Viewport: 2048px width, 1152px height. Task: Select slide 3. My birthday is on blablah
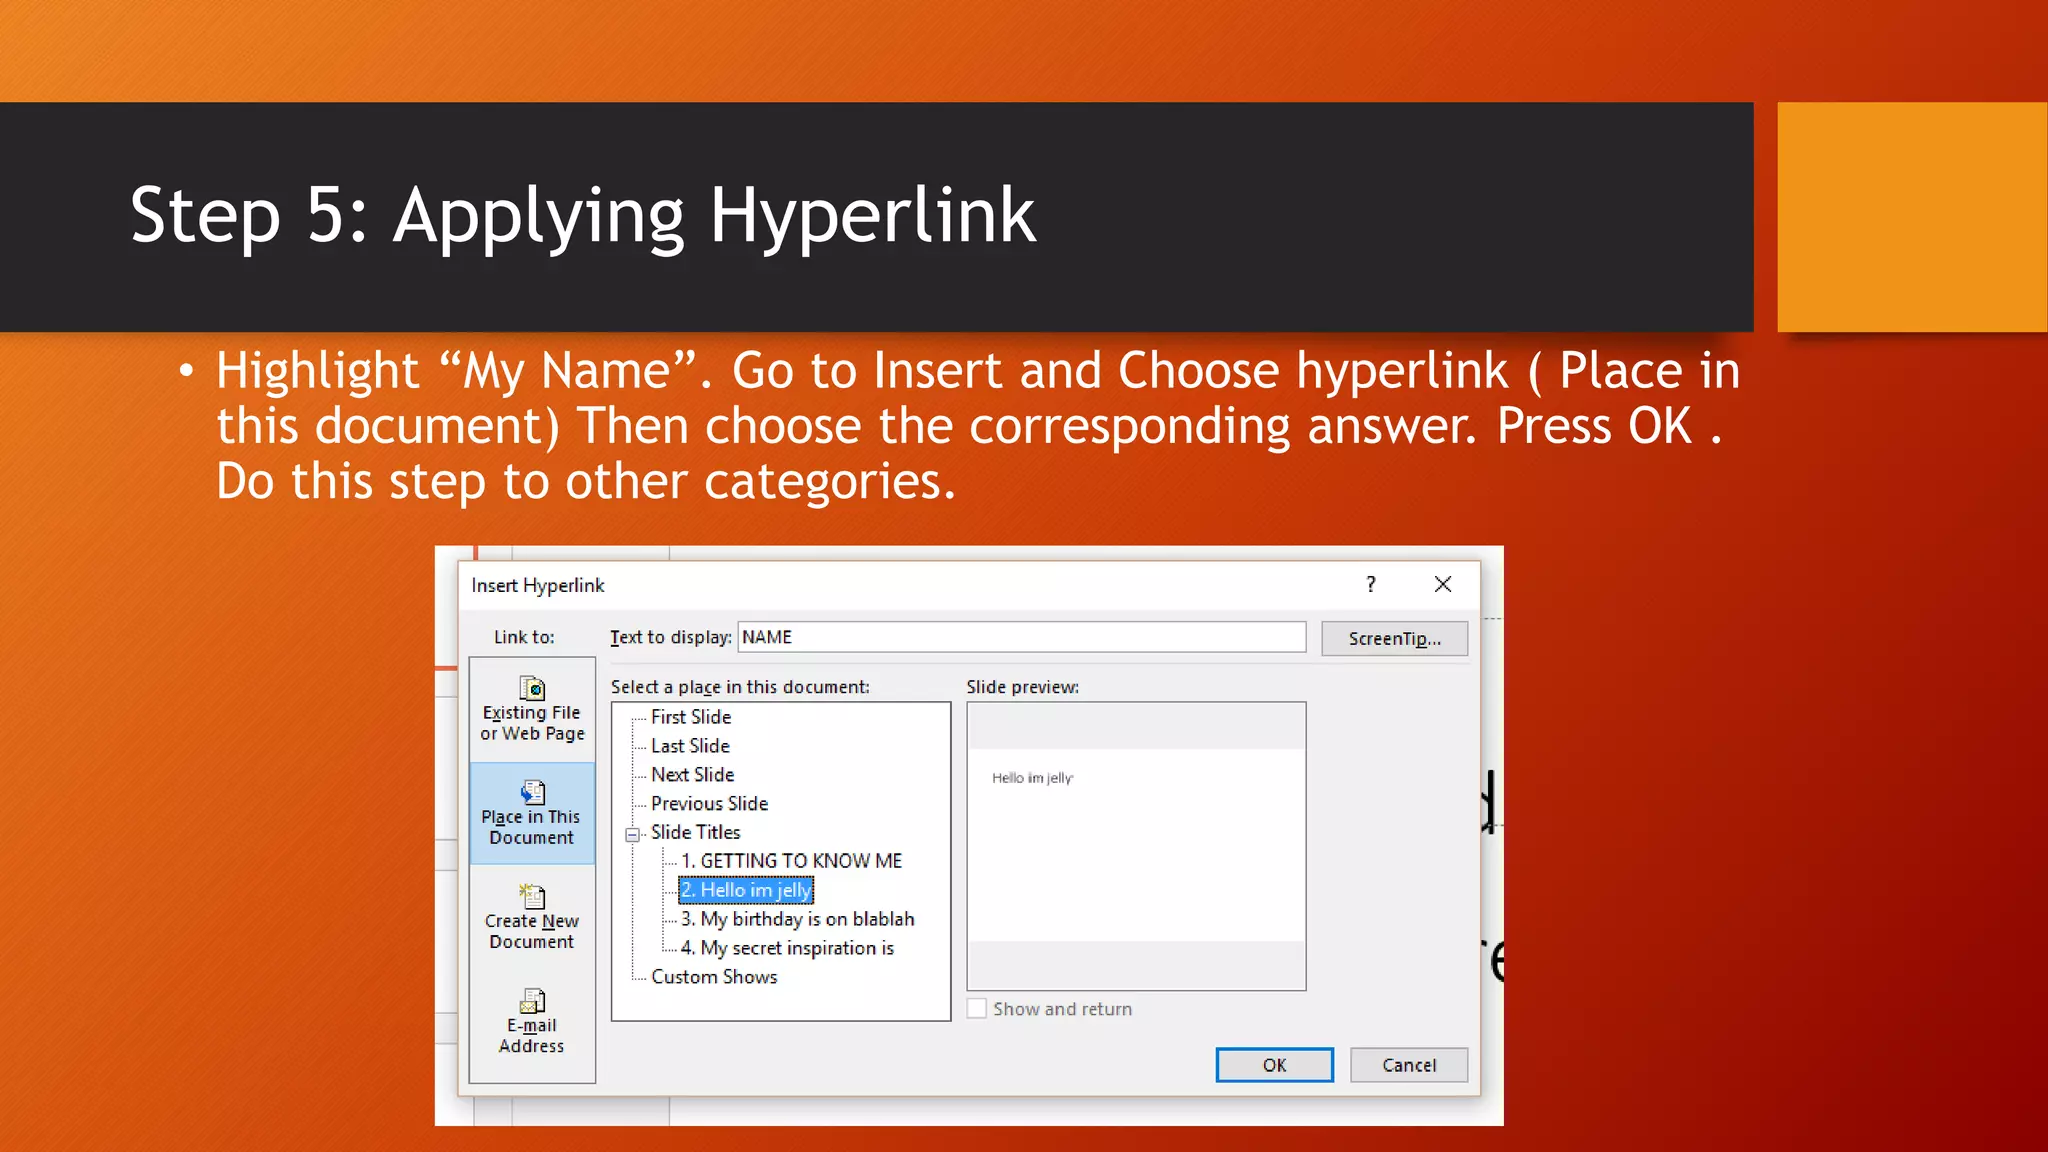[x=797, y=919]
